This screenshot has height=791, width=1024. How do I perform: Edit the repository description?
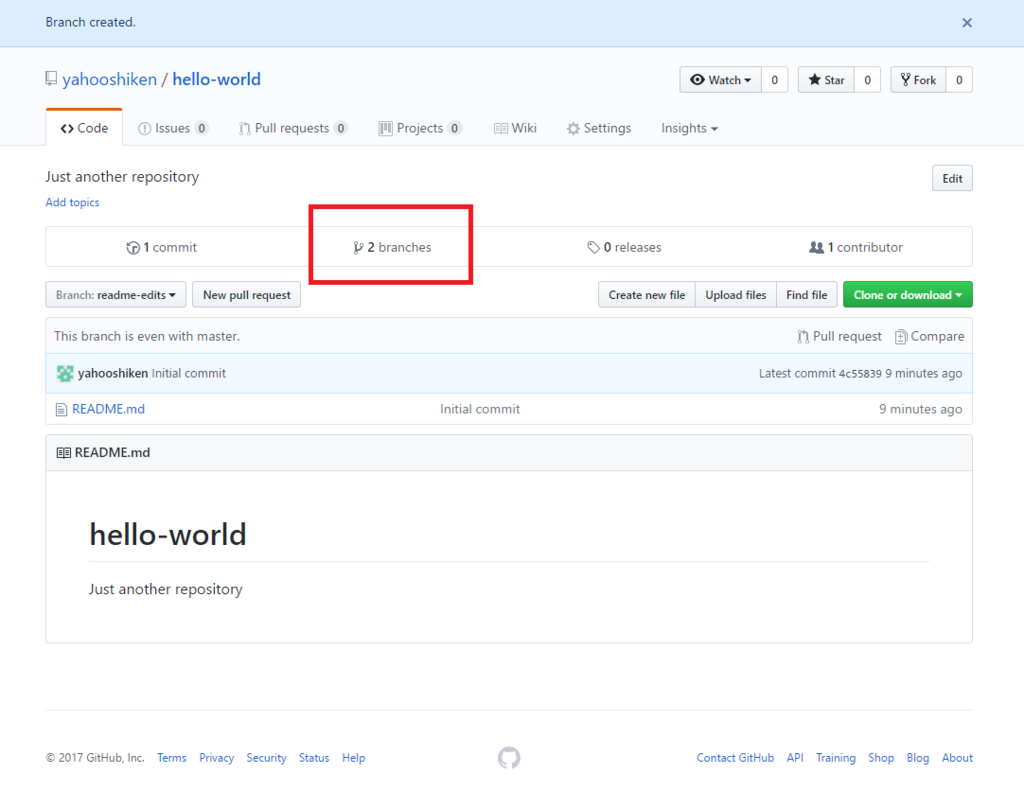[x=952, y=178]
